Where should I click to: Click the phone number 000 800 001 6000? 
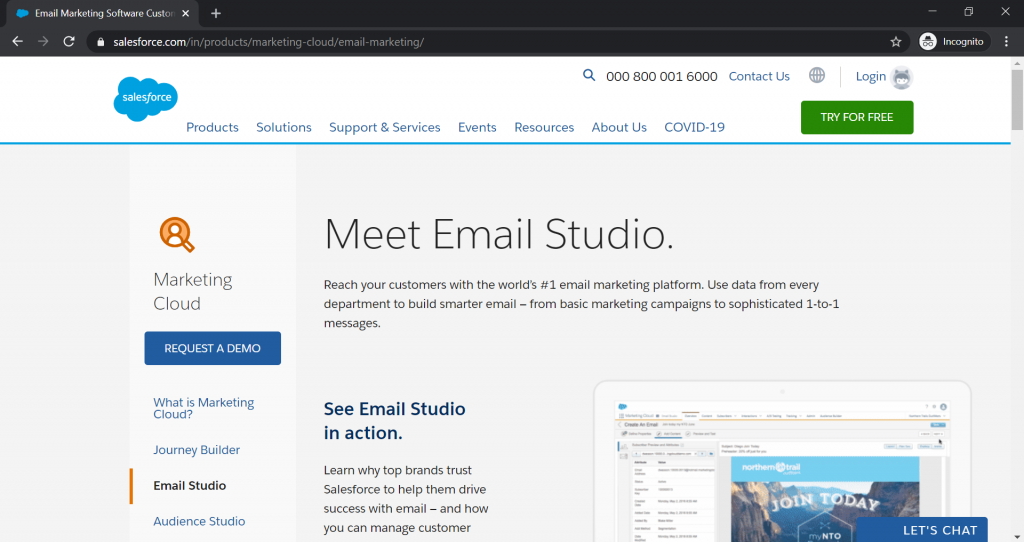(662, 76)
